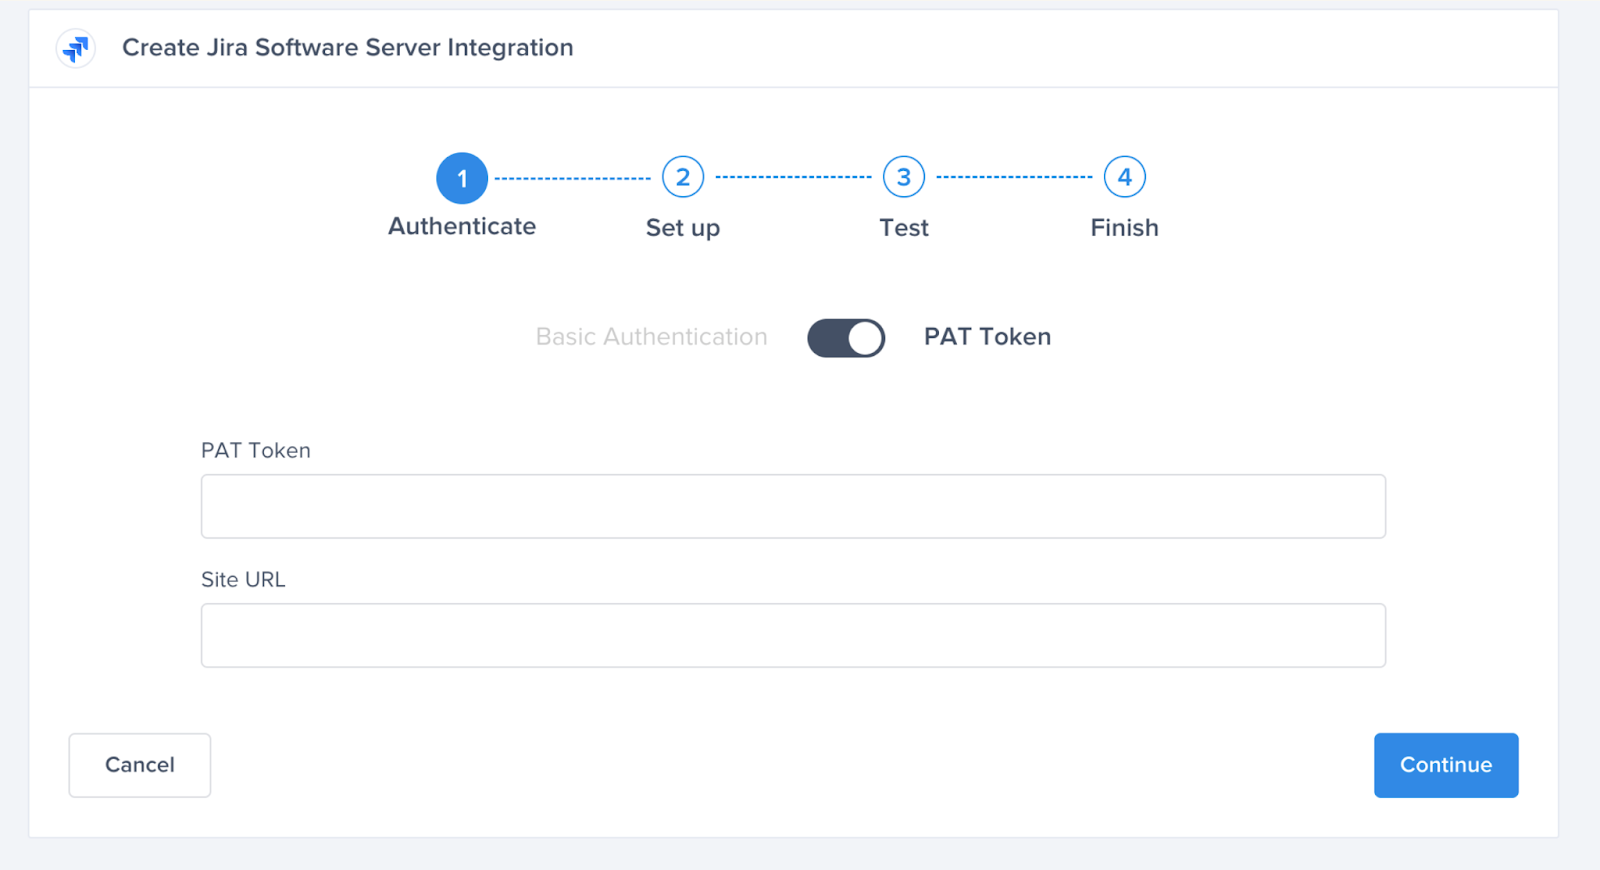Click the Authenticate step label
The height and width of the screenshot is (870, 1600).
[462, 227]
